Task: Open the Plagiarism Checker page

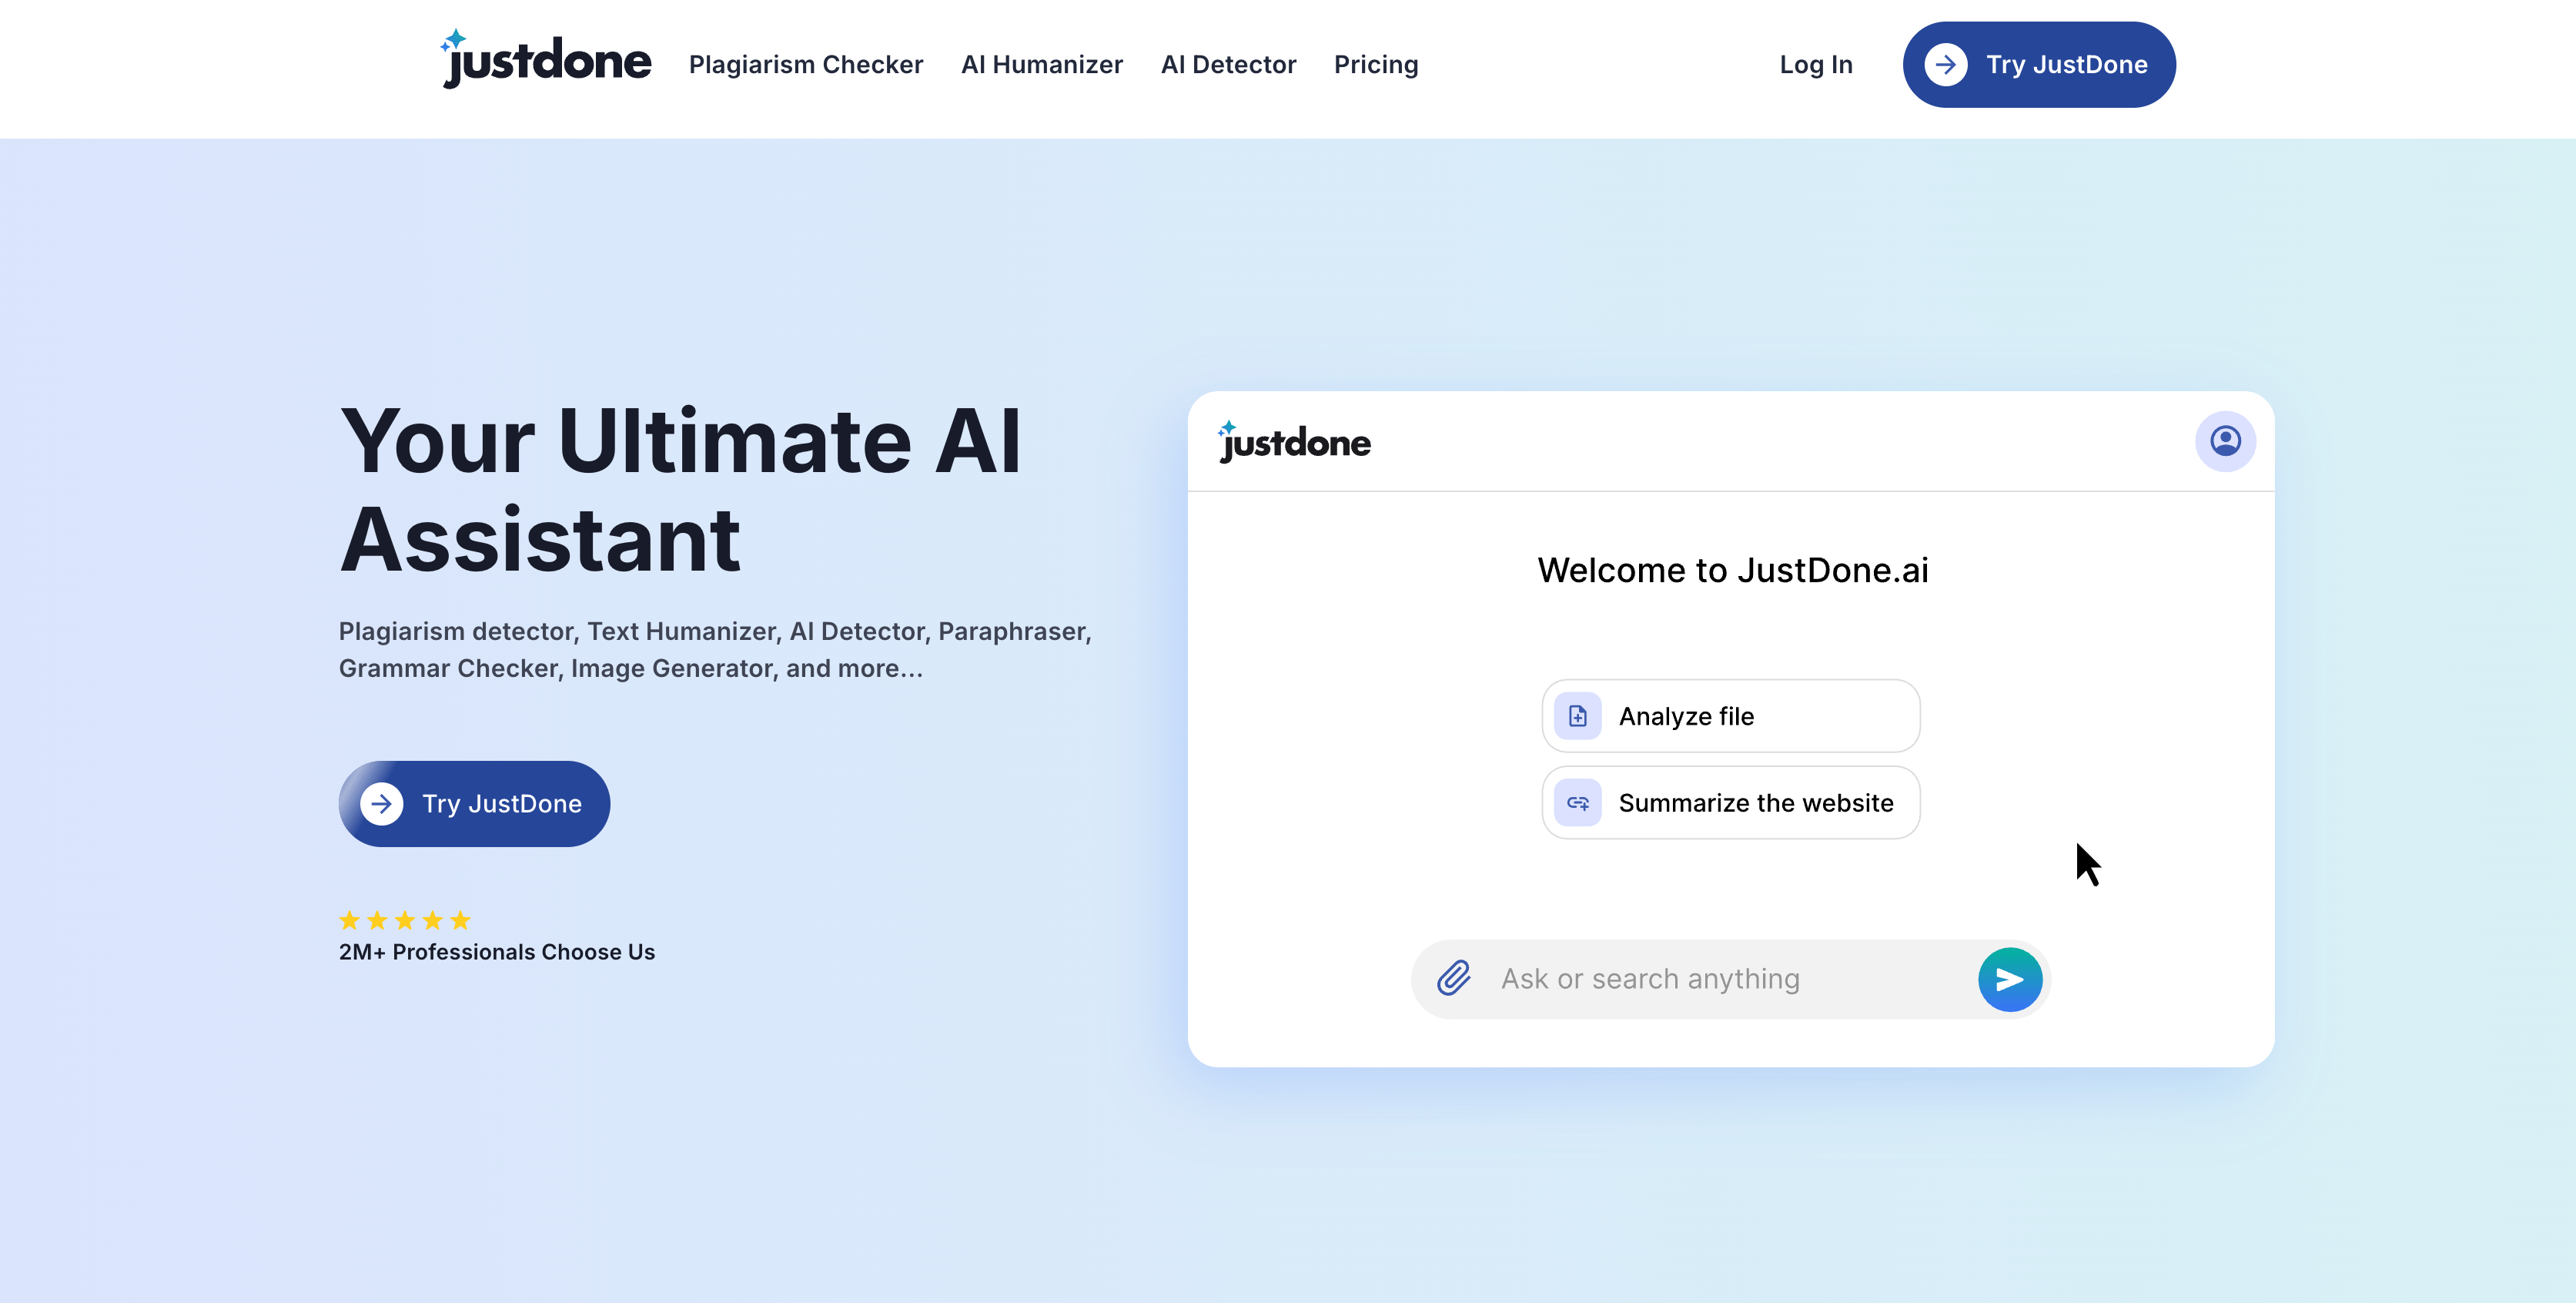Action: [806, 64]
